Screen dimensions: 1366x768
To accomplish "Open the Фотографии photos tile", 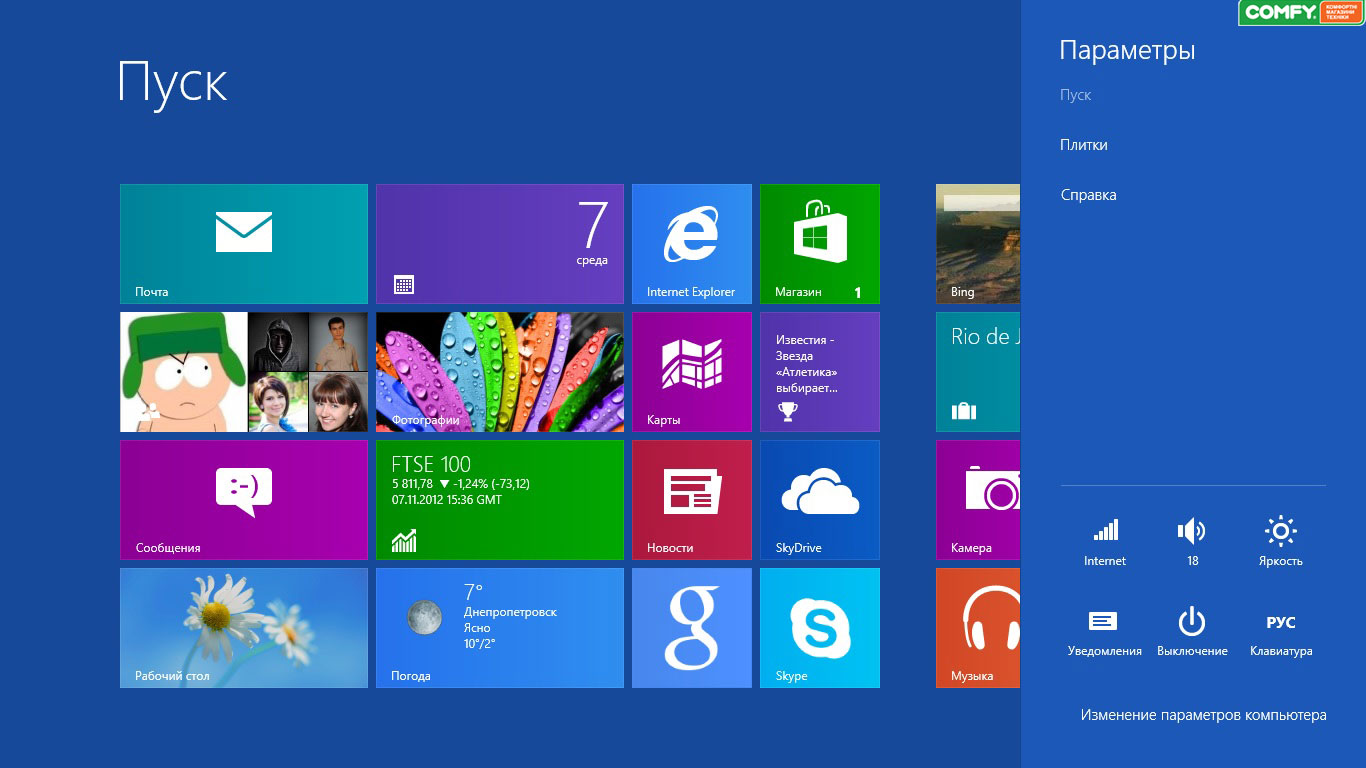I will click(500, 372).
